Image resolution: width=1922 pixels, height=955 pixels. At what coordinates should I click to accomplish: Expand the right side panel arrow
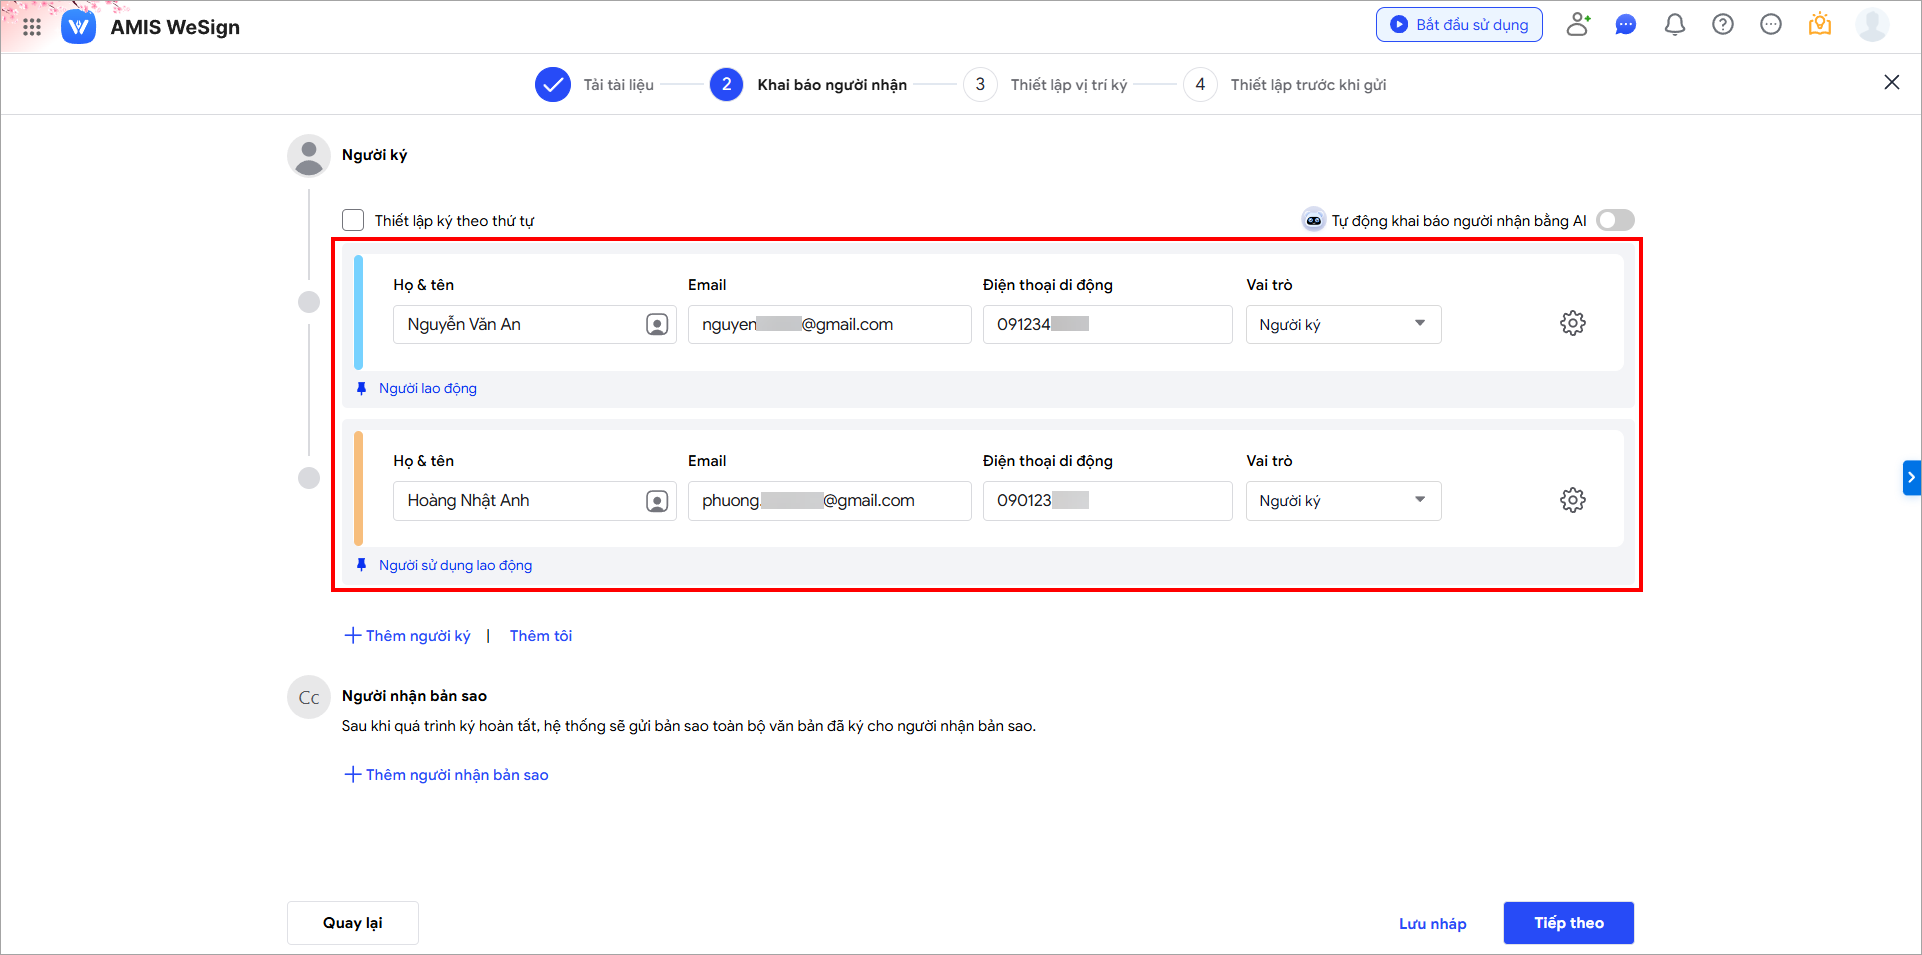1911,478
